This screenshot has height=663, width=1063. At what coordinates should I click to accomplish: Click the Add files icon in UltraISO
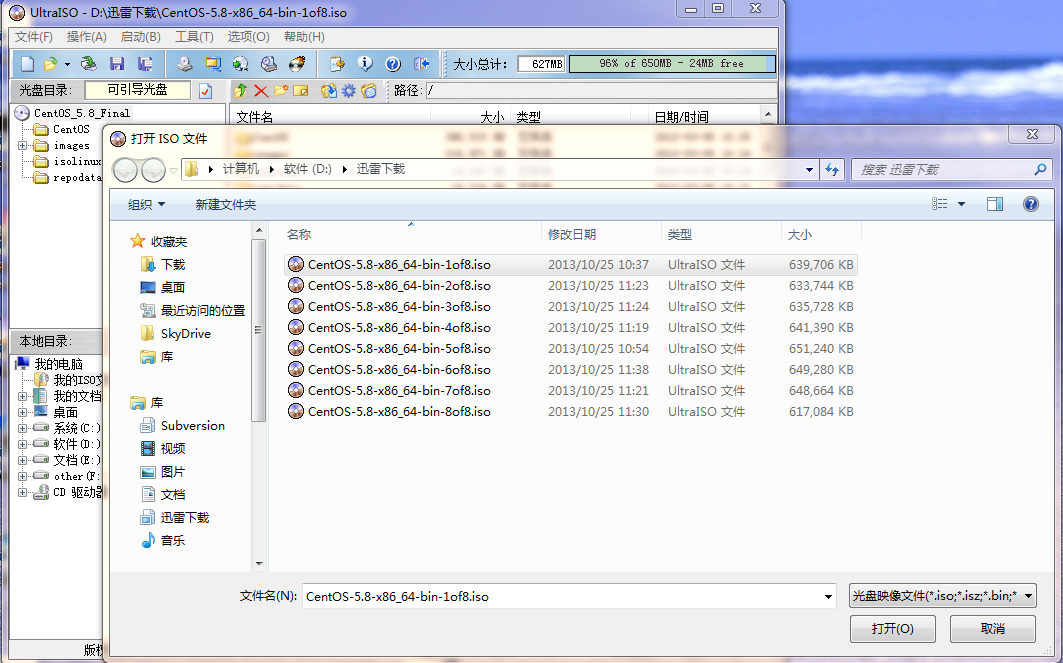[329, 90]
